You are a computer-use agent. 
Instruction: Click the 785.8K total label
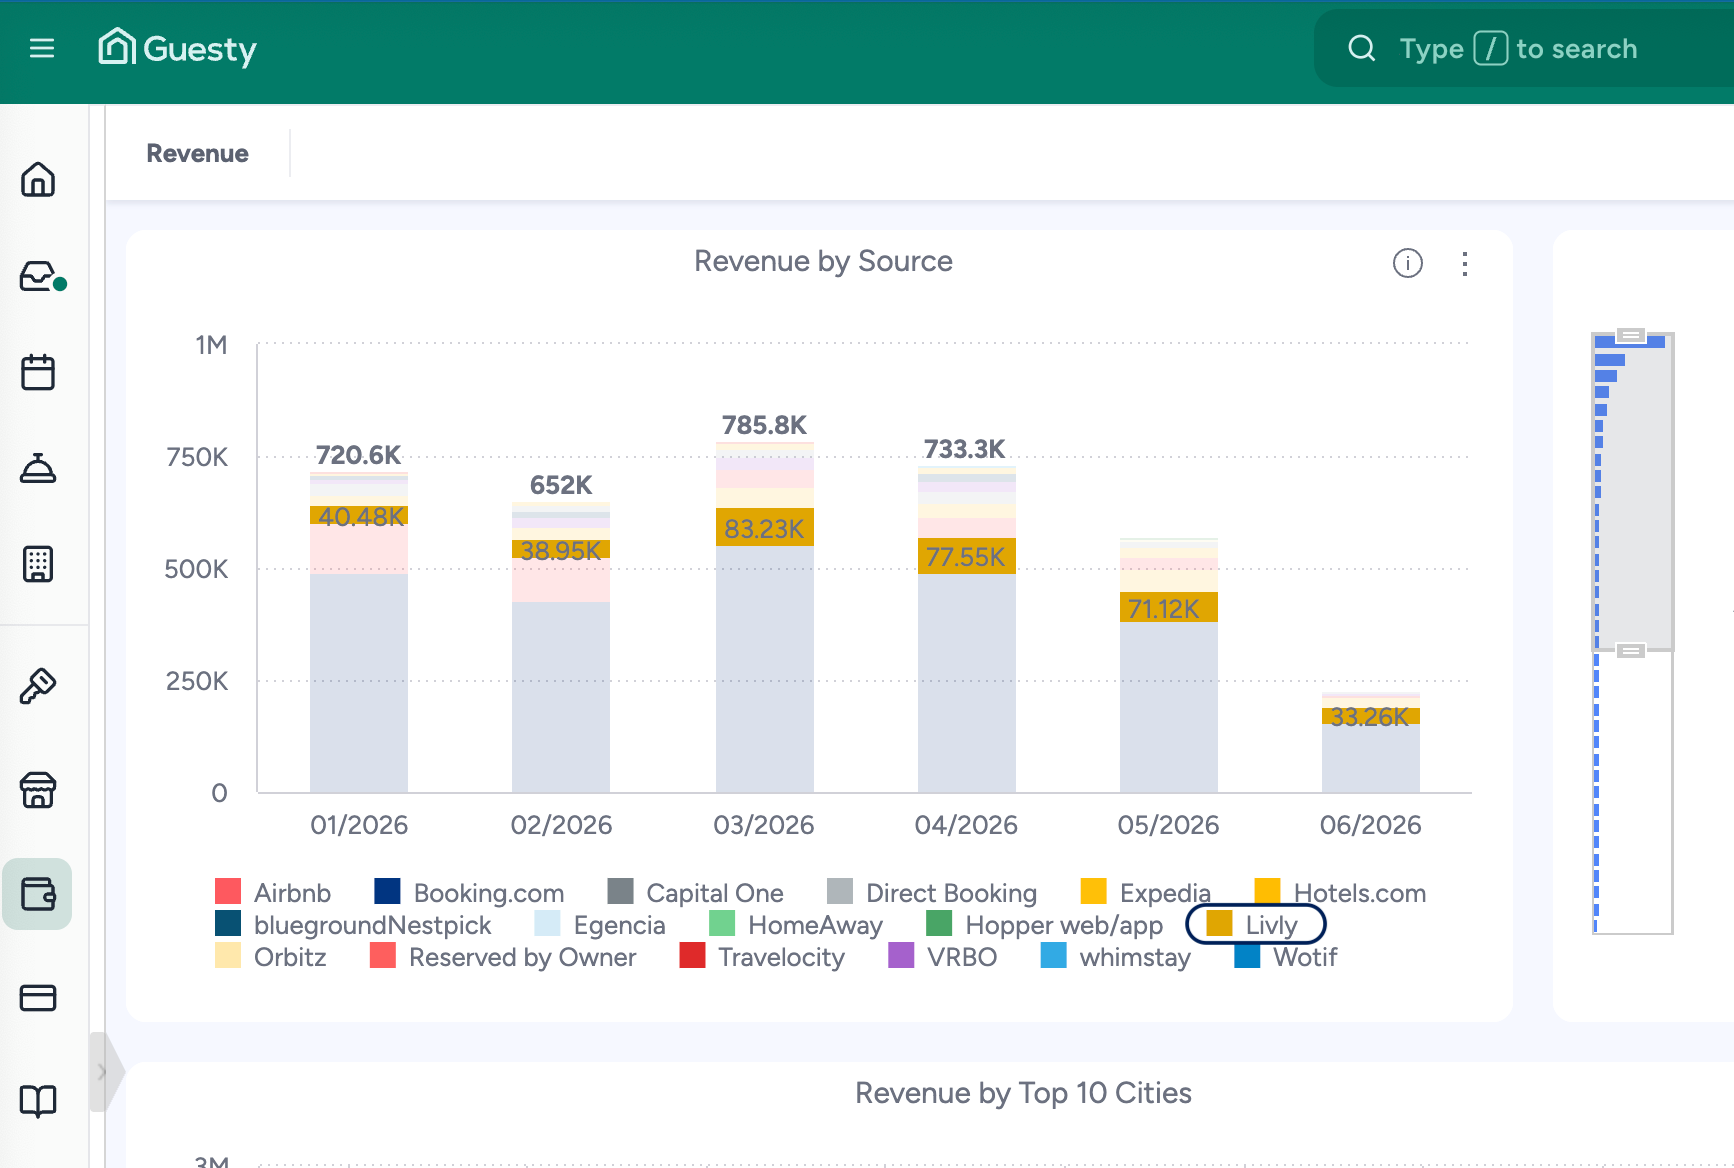point(765,425)
